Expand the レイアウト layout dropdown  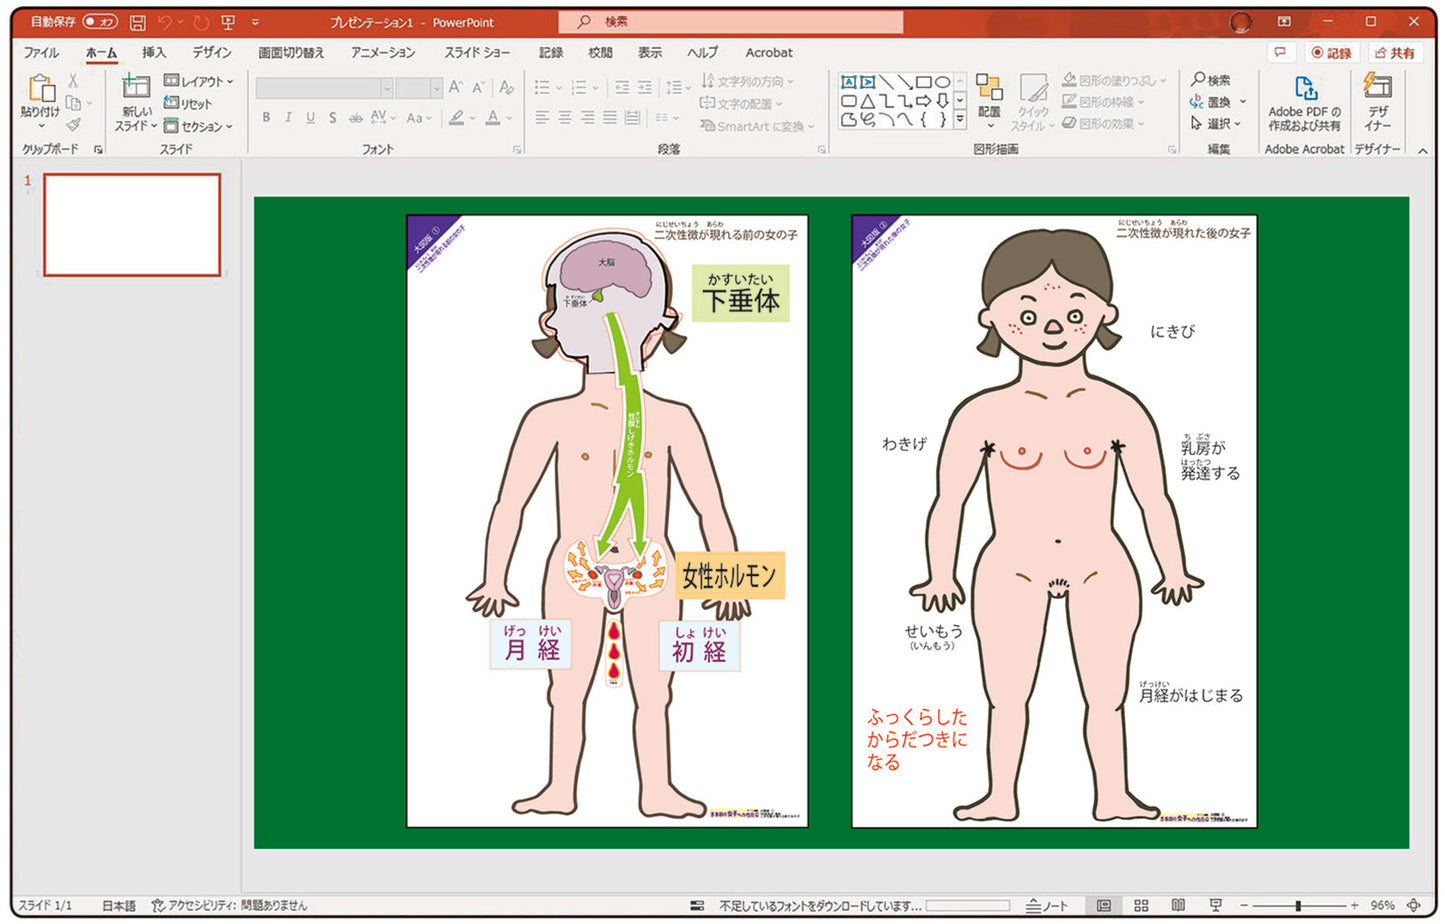click(199, 81)
